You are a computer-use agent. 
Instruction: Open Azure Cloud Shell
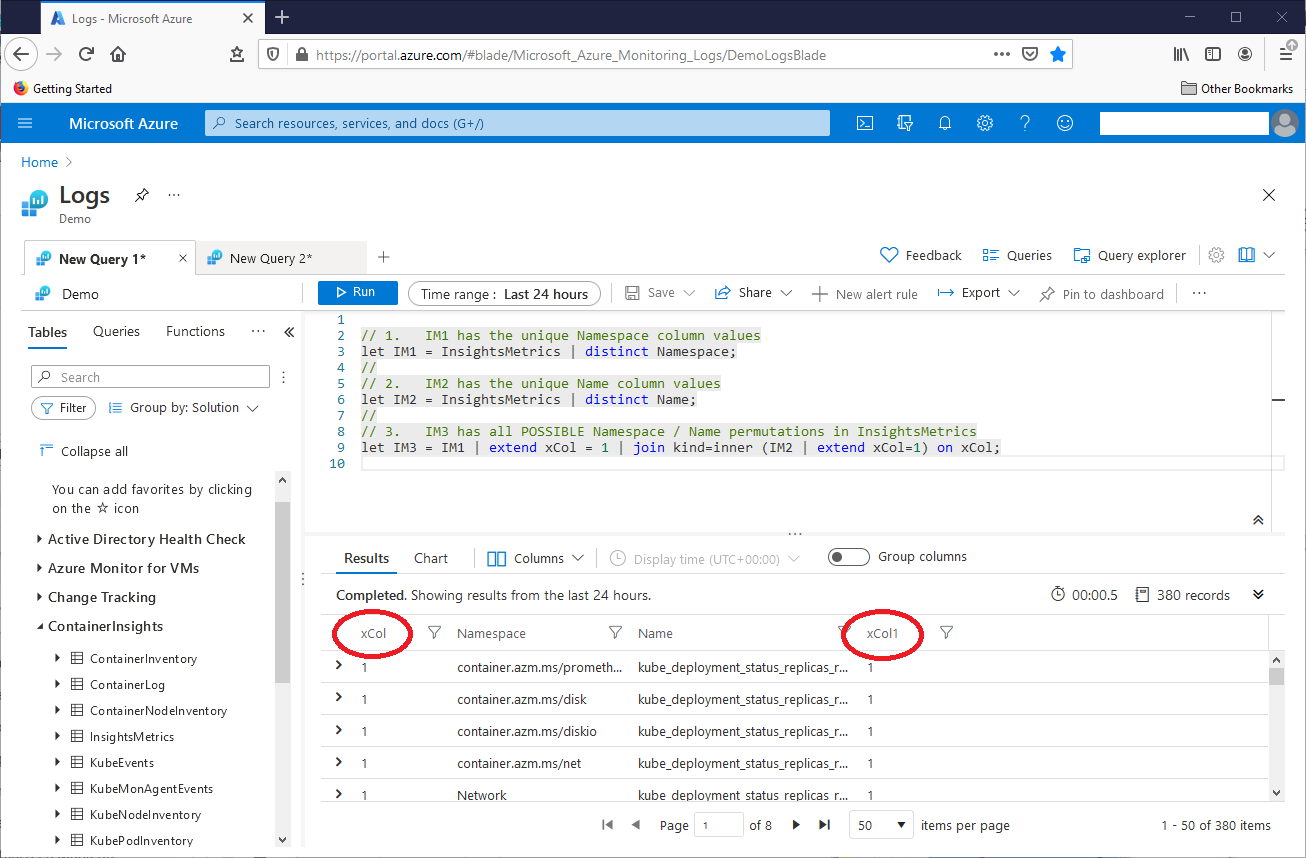pos(865,122)
